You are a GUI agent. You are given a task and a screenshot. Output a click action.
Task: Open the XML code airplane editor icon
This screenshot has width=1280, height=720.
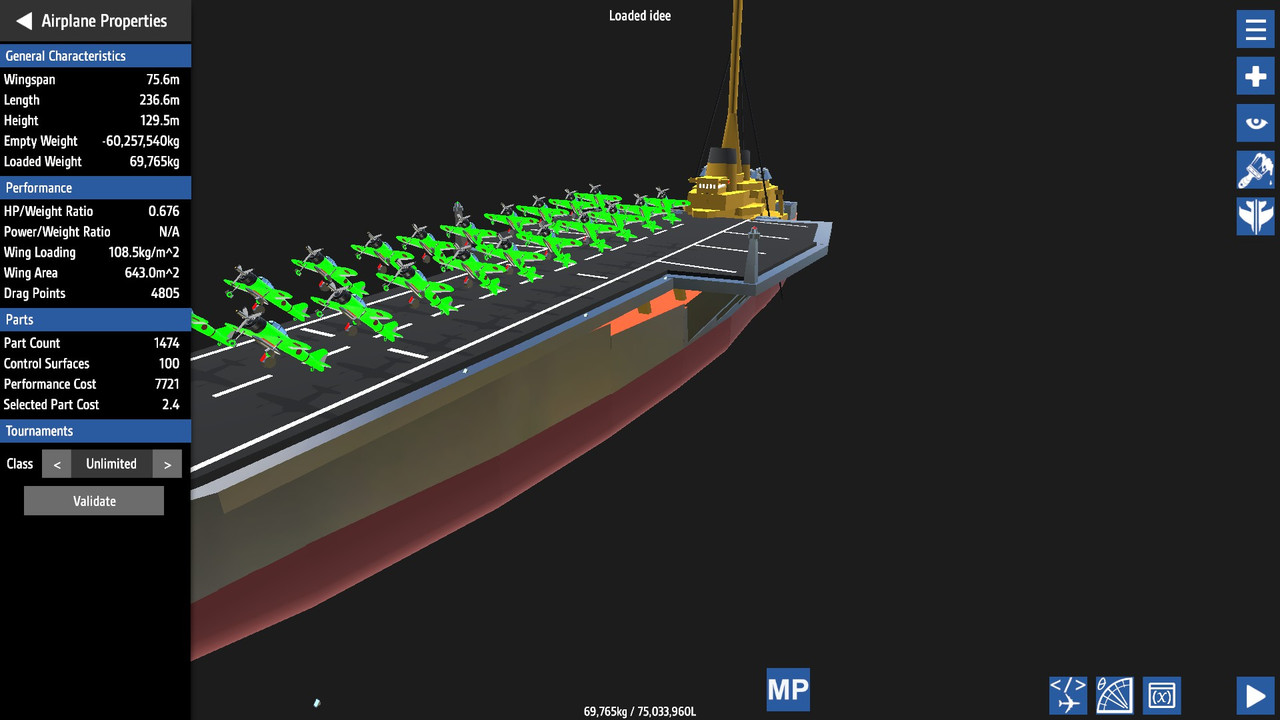(1068, 695)
